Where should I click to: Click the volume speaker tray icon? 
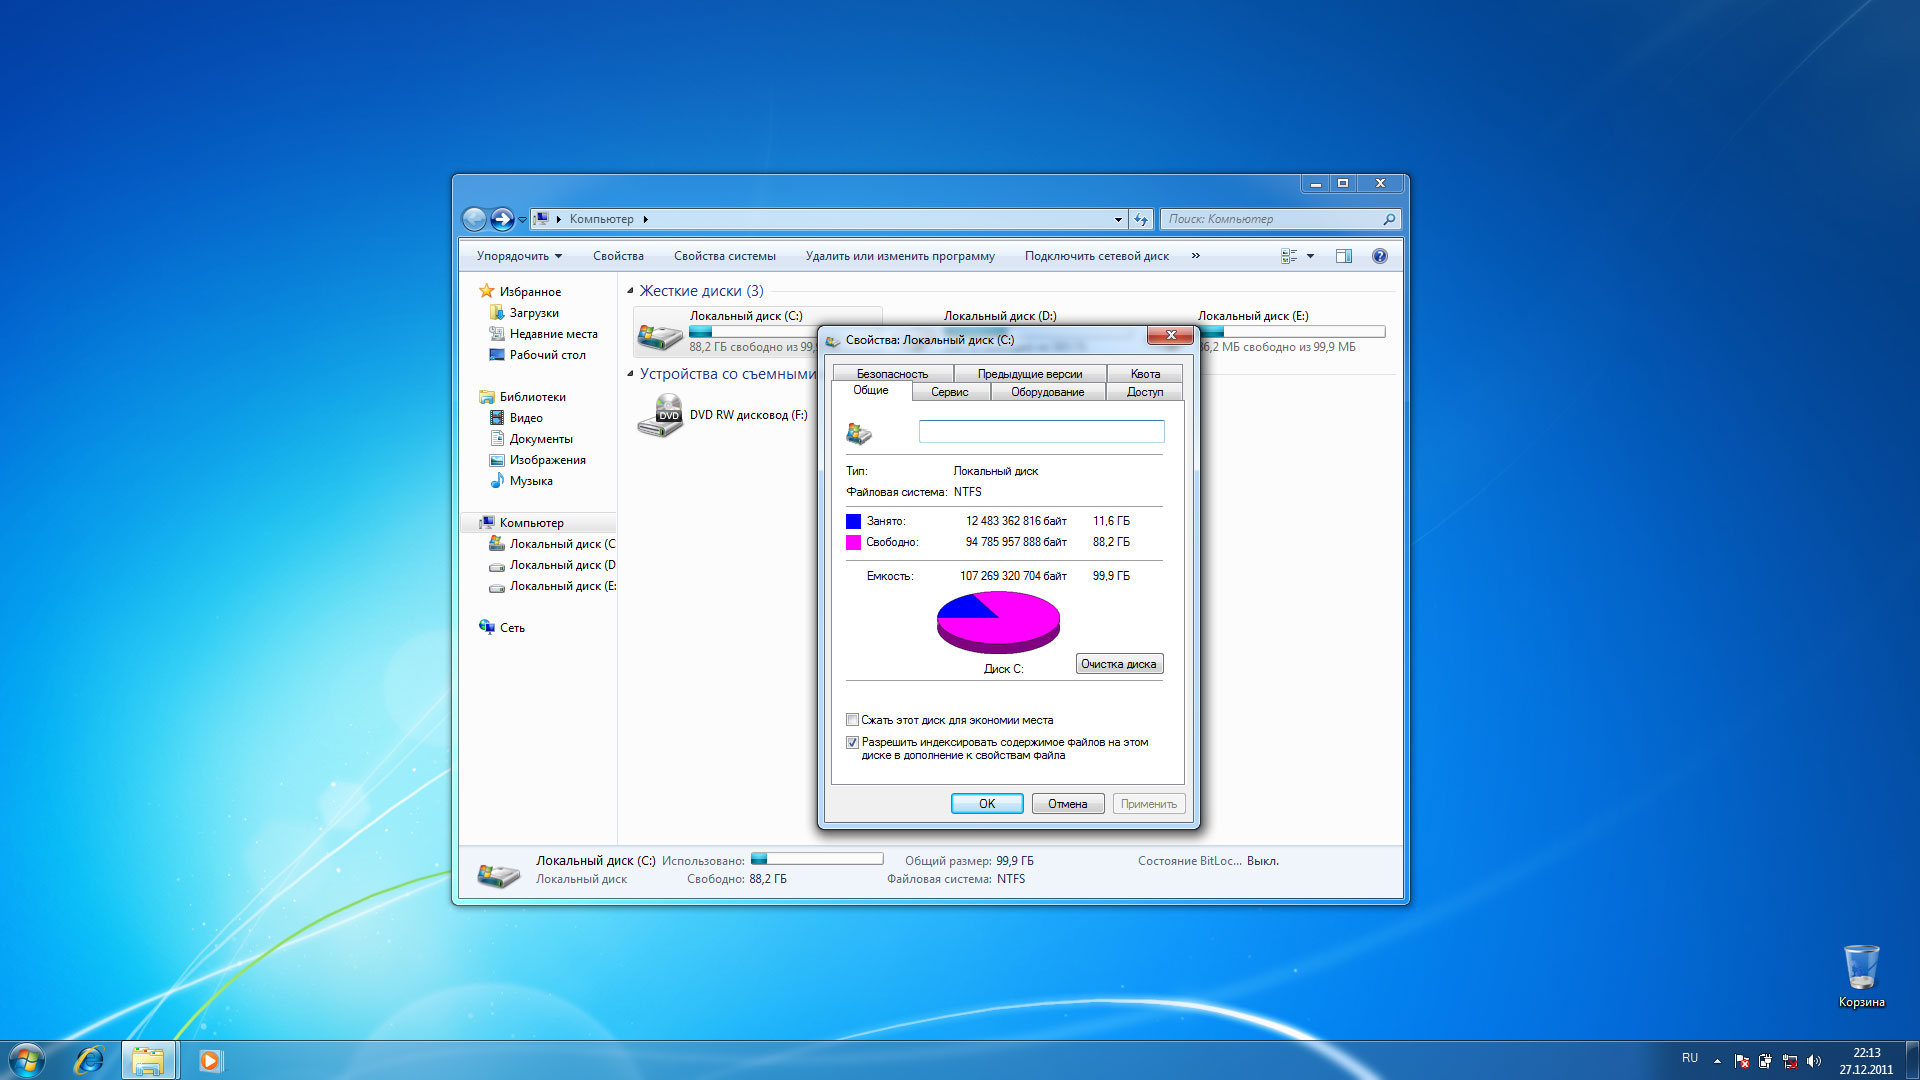click(x=1814, y=1061)
